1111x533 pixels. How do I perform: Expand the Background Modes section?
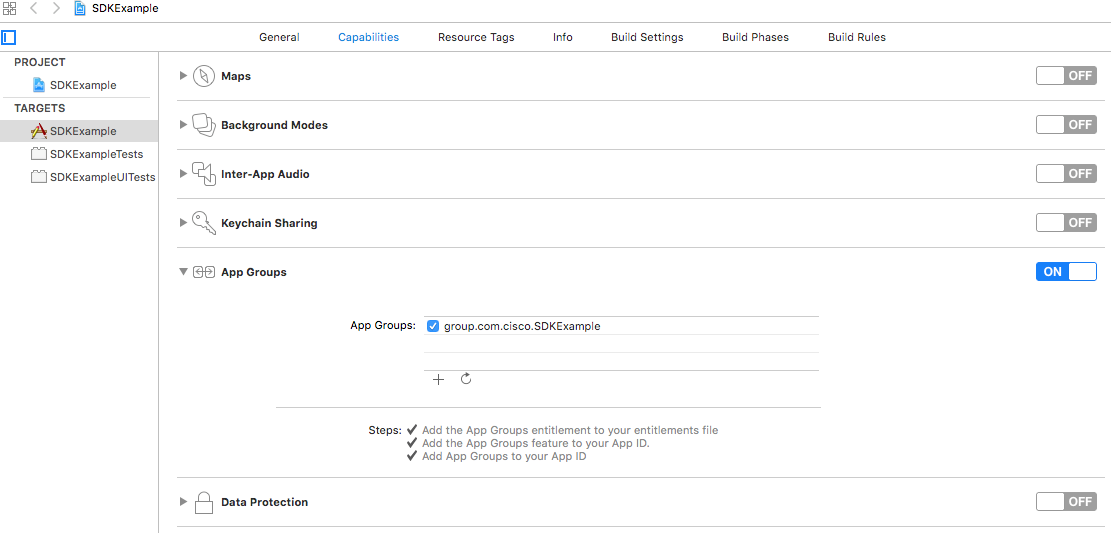click(184, 125)
